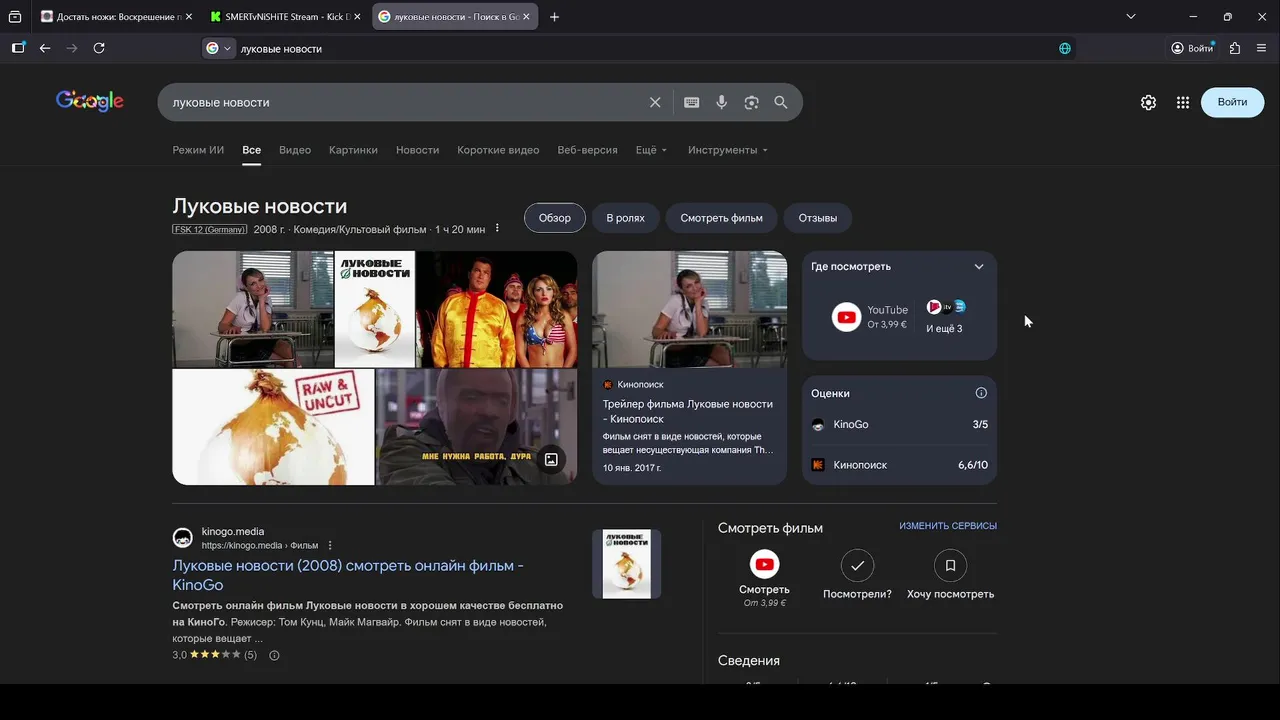The width and height of the screenshot is (1280, 720).
Task: Click the Кинопоиск 6,6/10 rating row
Action: [899, 465]
